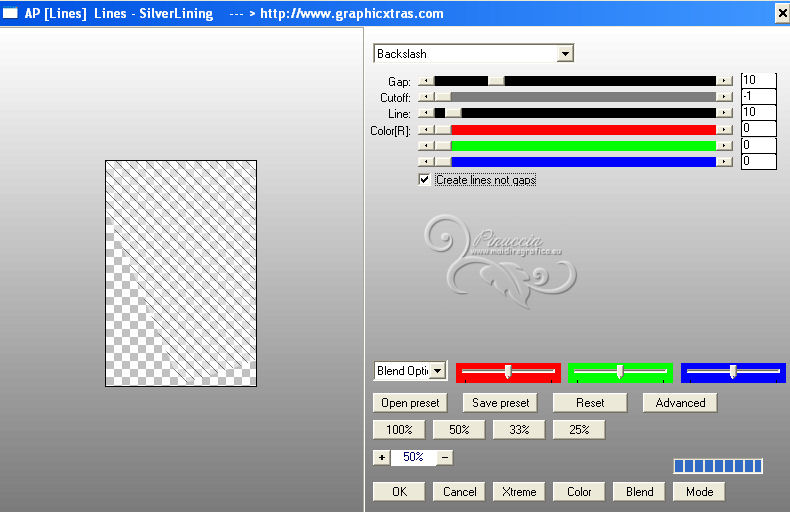
Task: Click the Line value field
Action: point(759,112)
